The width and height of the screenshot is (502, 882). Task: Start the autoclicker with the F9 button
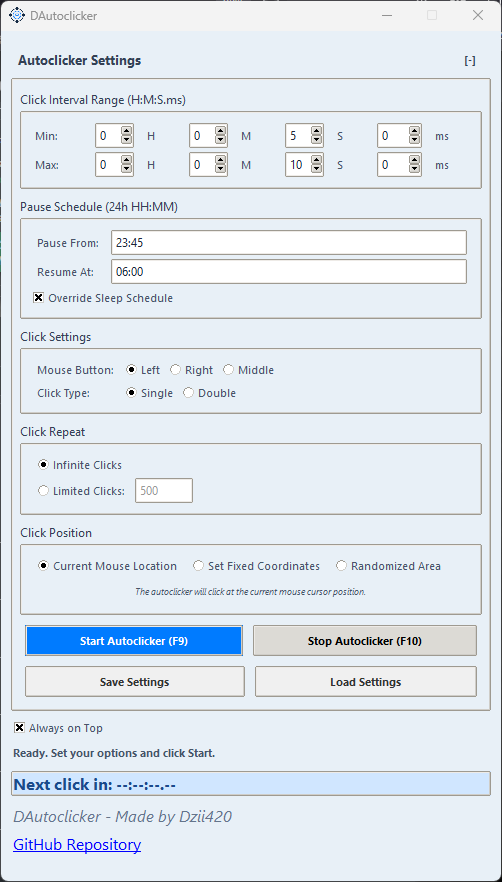(134, 641)
